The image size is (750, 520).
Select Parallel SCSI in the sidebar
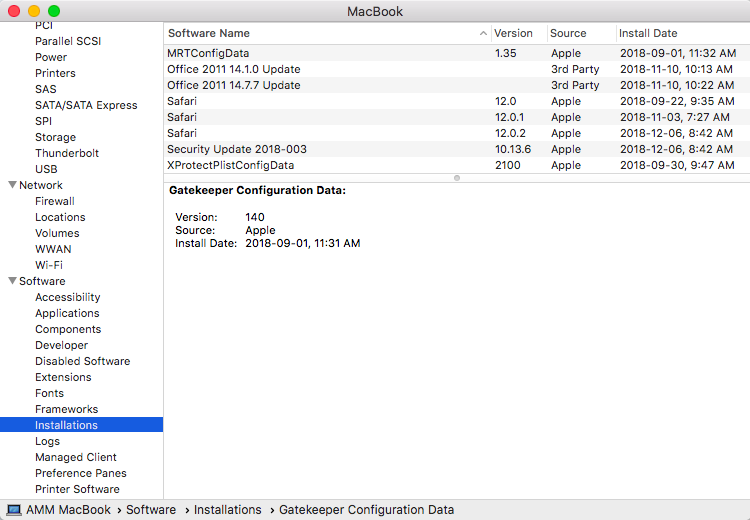pyautogui.click(x=68, y=41)
